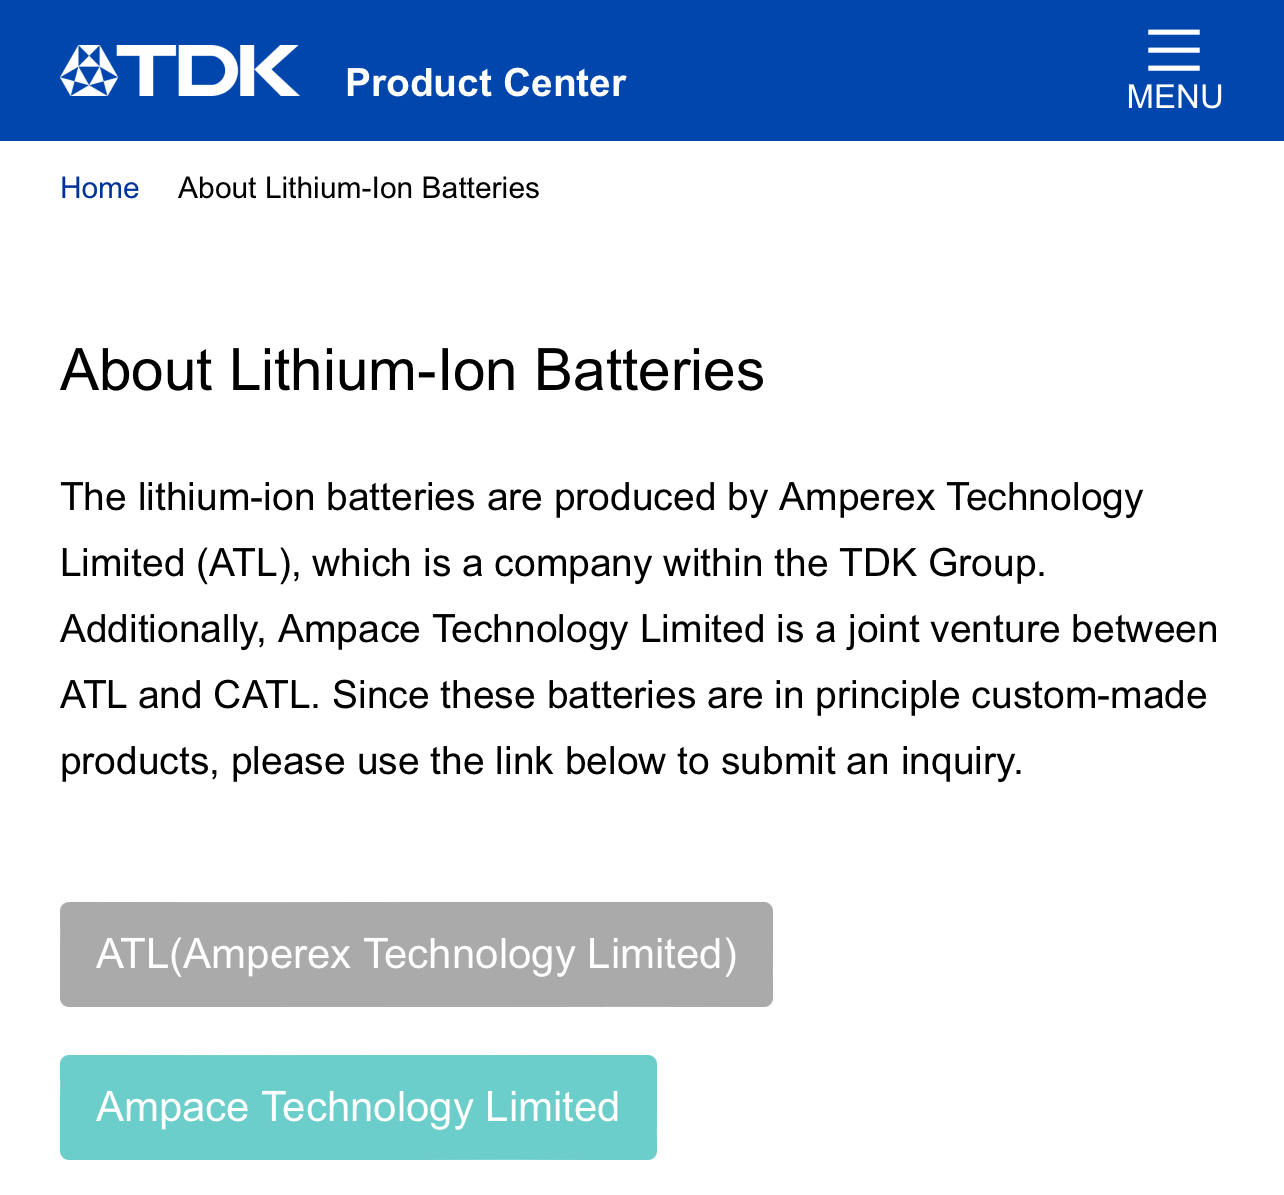Screen dimensions: 1284x1195
Task: Click the TDK triangular emblem logo
Action: click(89, 71)
